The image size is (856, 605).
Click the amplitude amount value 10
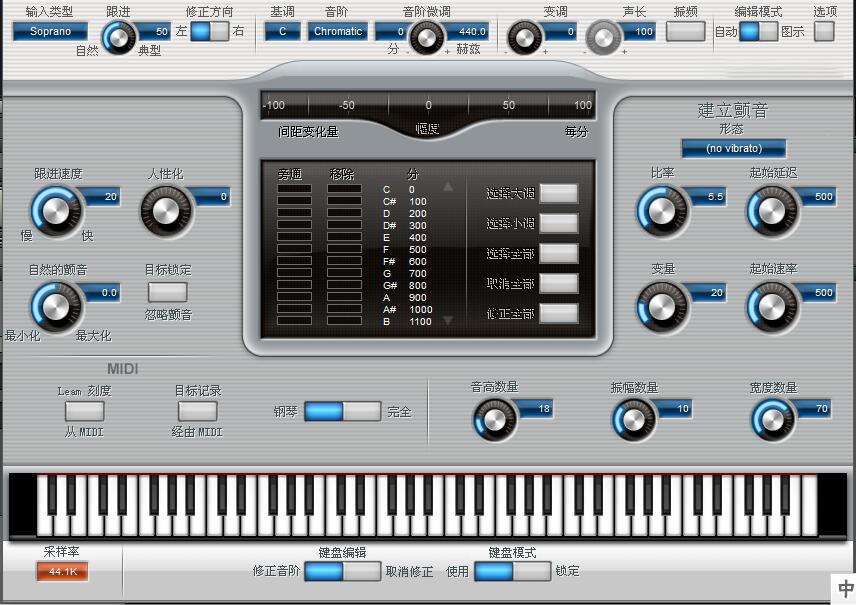tap(675, 408)
